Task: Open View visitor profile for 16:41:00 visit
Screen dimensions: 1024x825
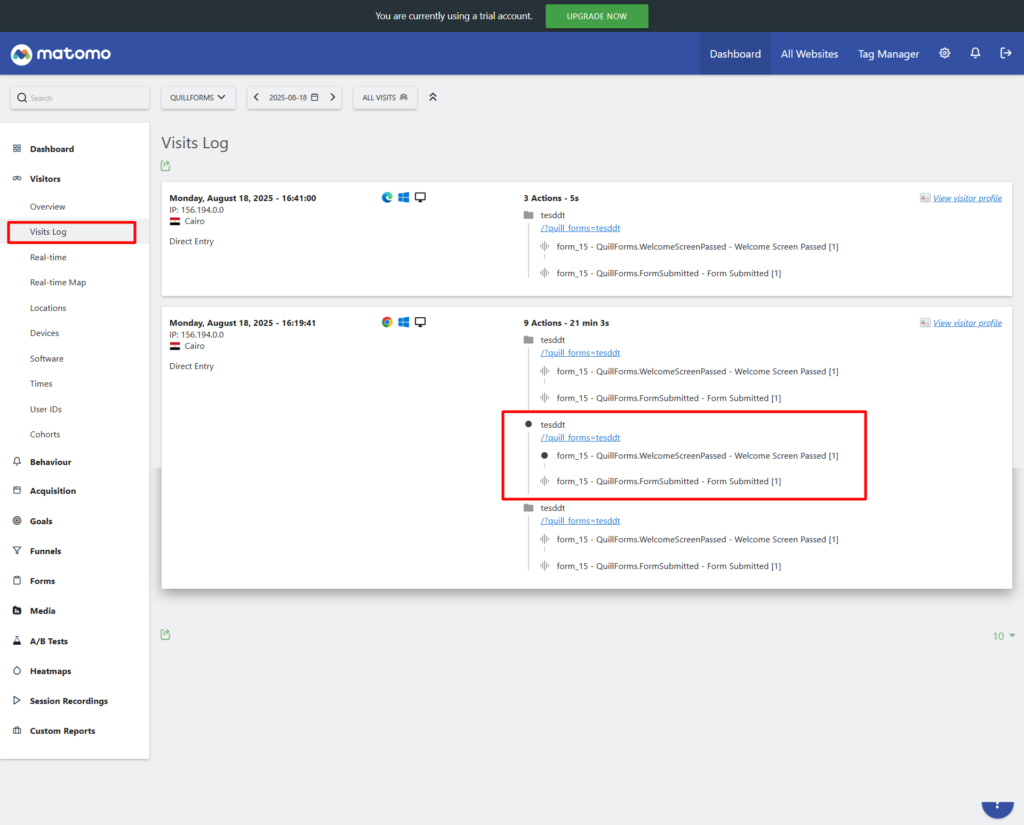Action: pos(967,198)
